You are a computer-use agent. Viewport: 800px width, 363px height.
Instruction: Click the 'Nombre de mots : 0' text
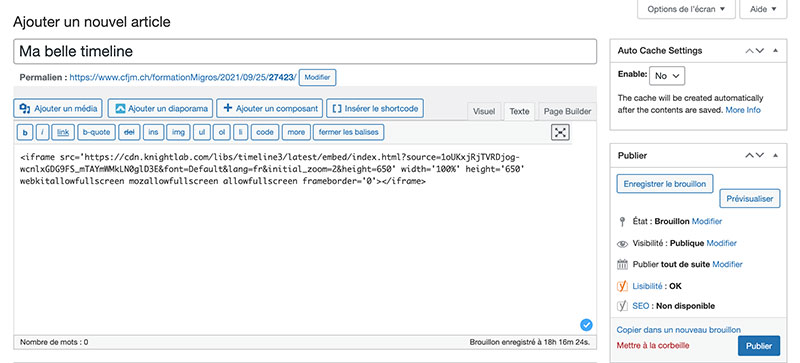(54, 342)
